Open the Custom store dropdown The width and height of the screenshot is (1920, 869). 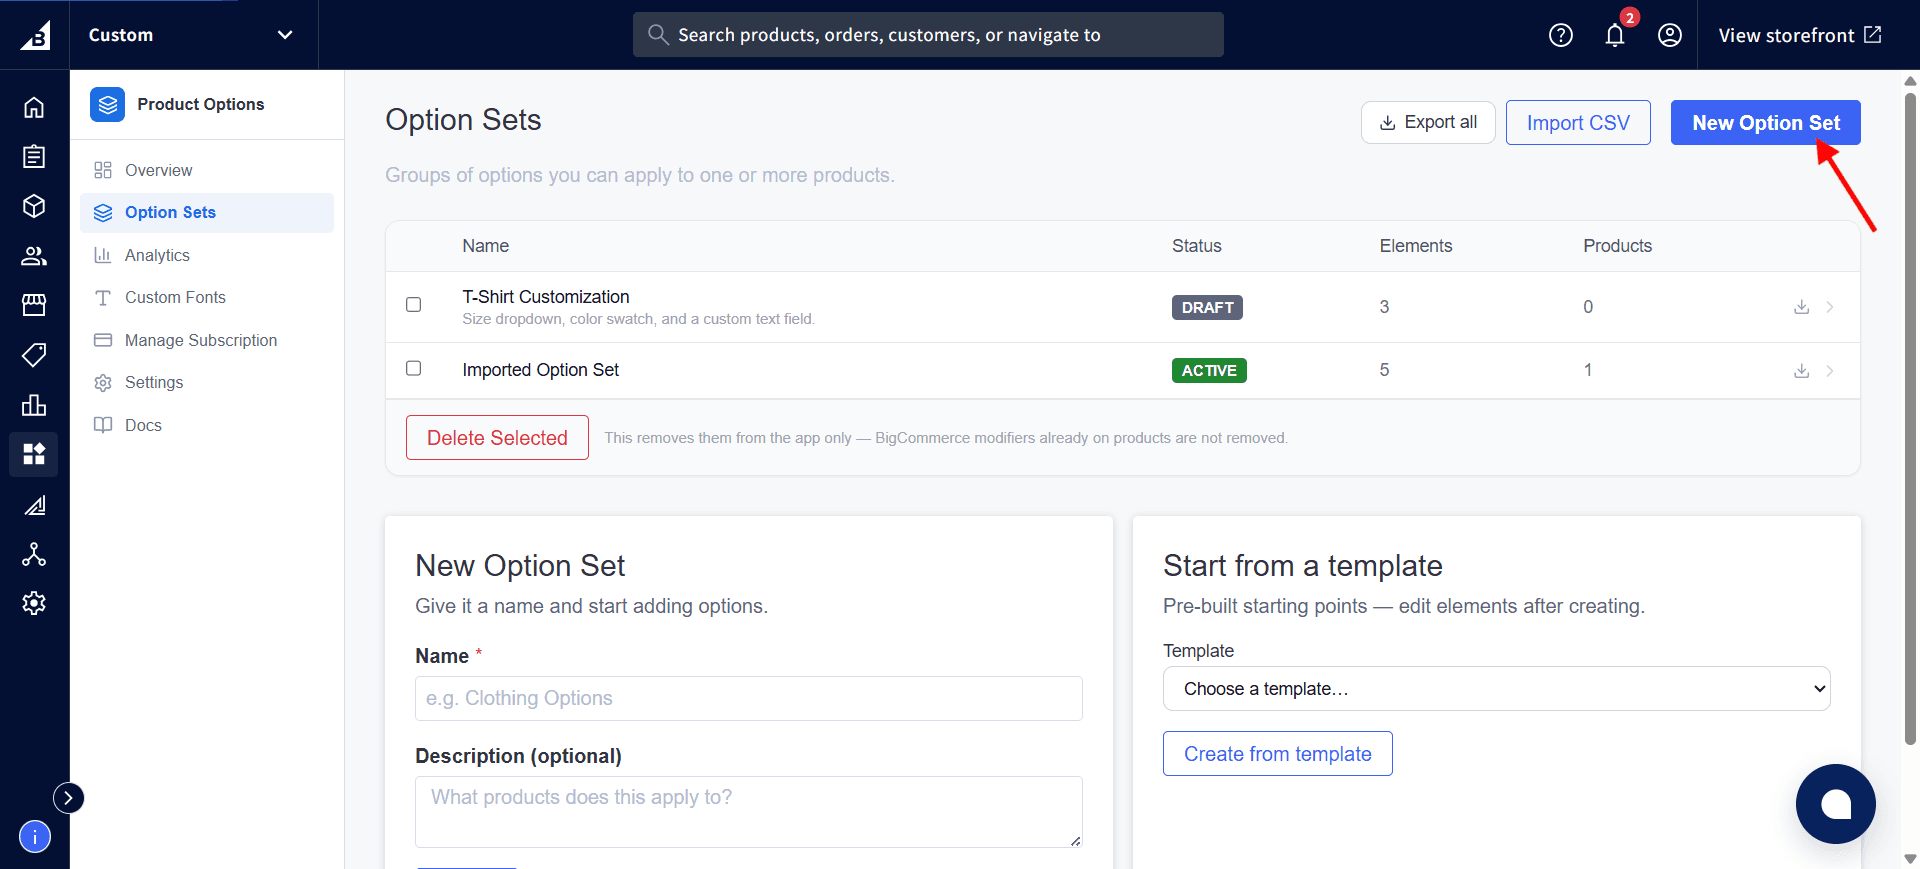click(x=192, y=35)
